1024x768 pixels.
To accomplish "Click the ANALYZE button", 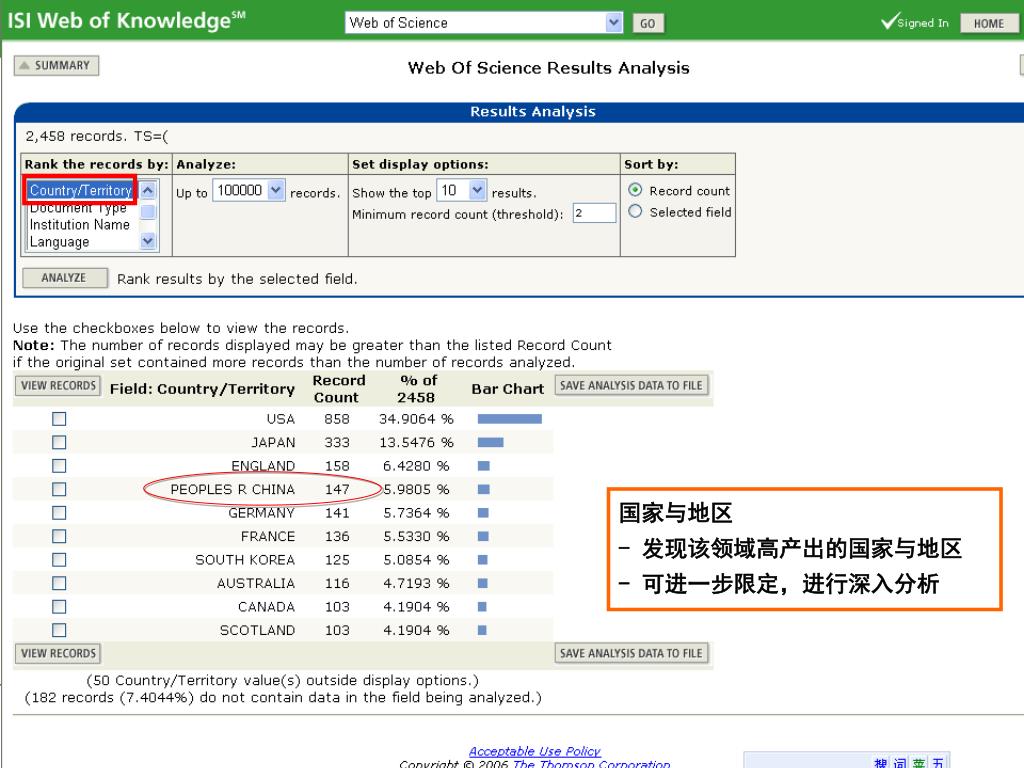I will 65,278.
